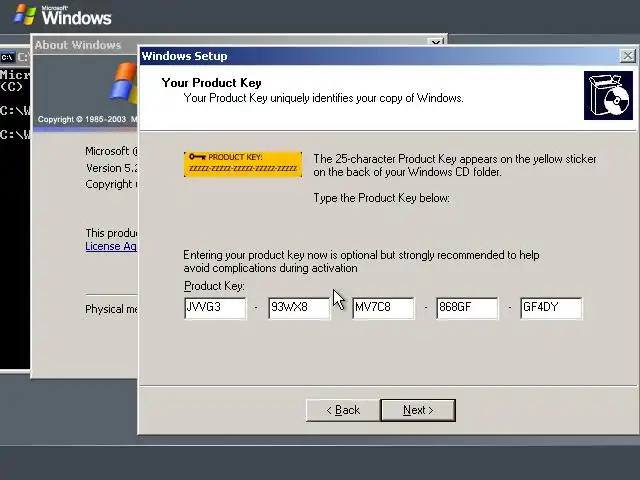Click the Windows flag logo in About Windows
This screenshot has width=640, height=480.
(123, 82)
